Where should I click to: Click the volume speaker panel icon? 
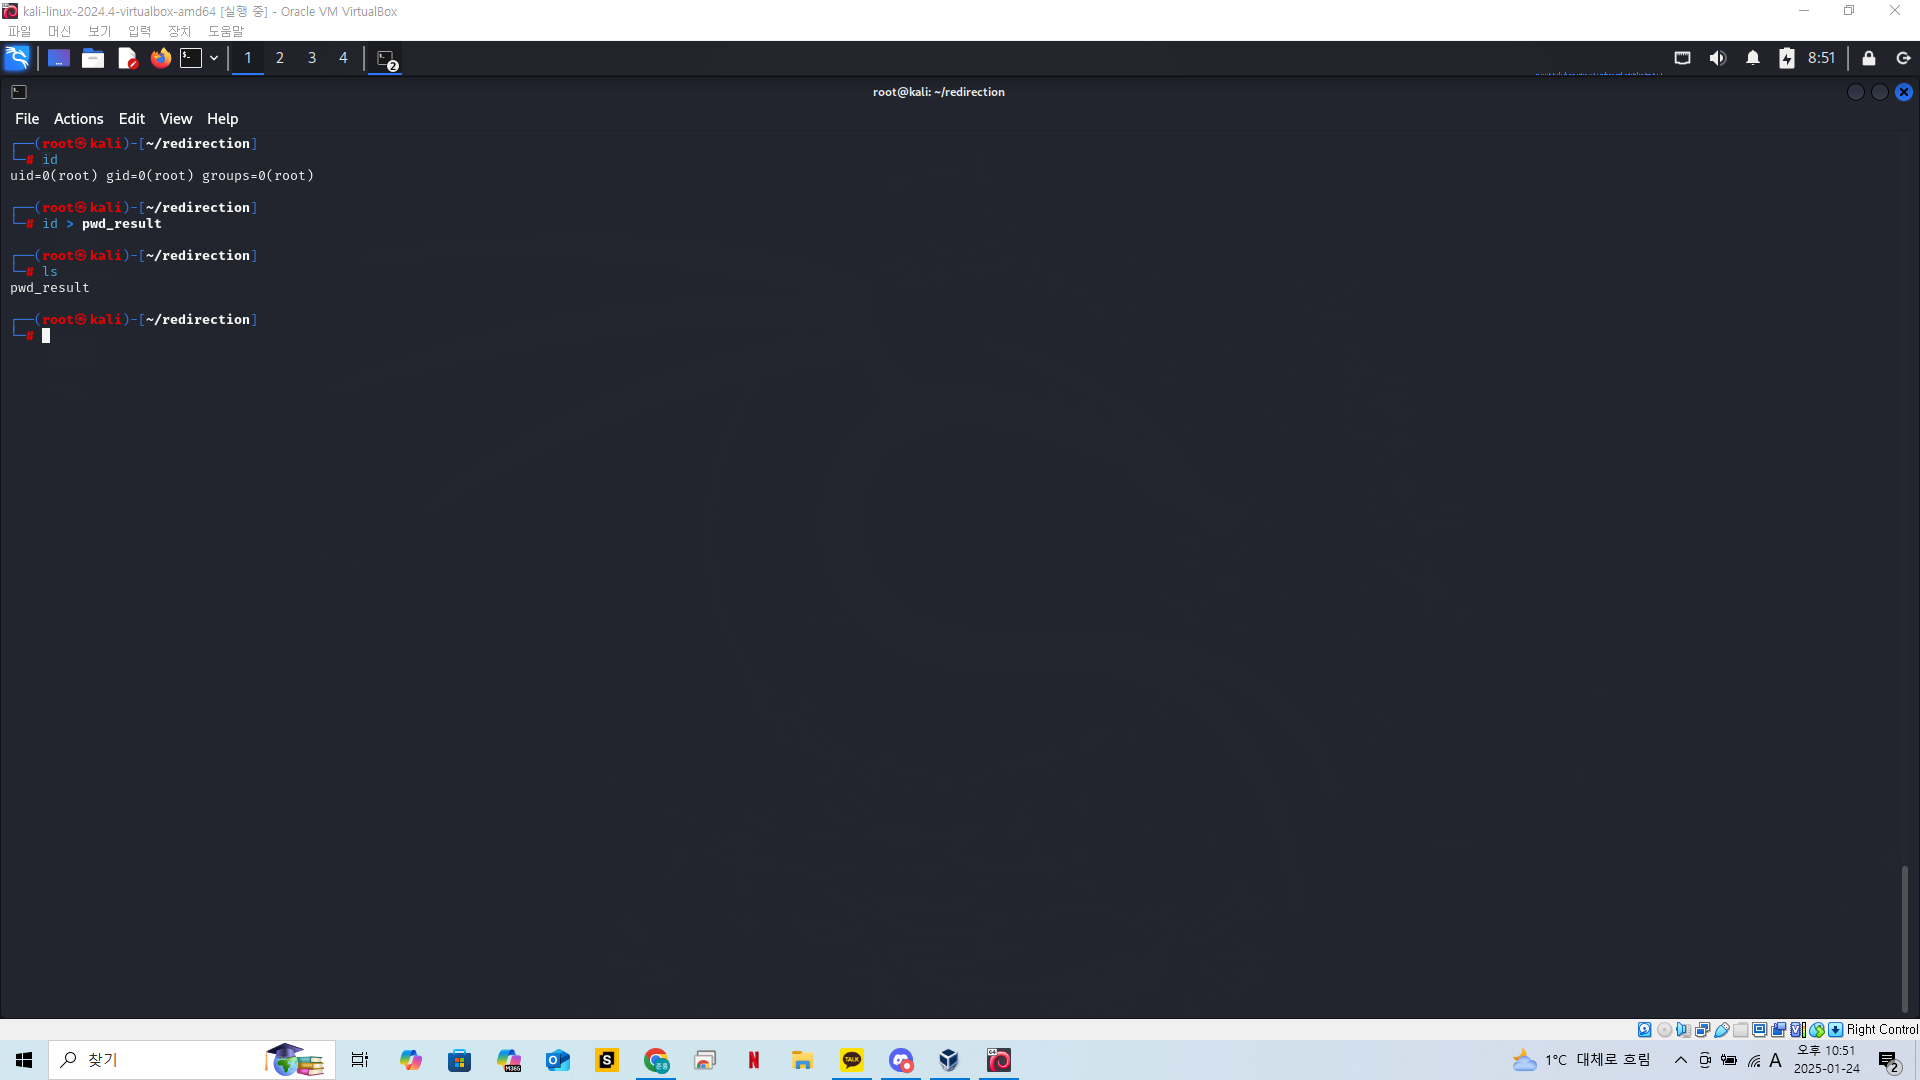[1718, 58]
